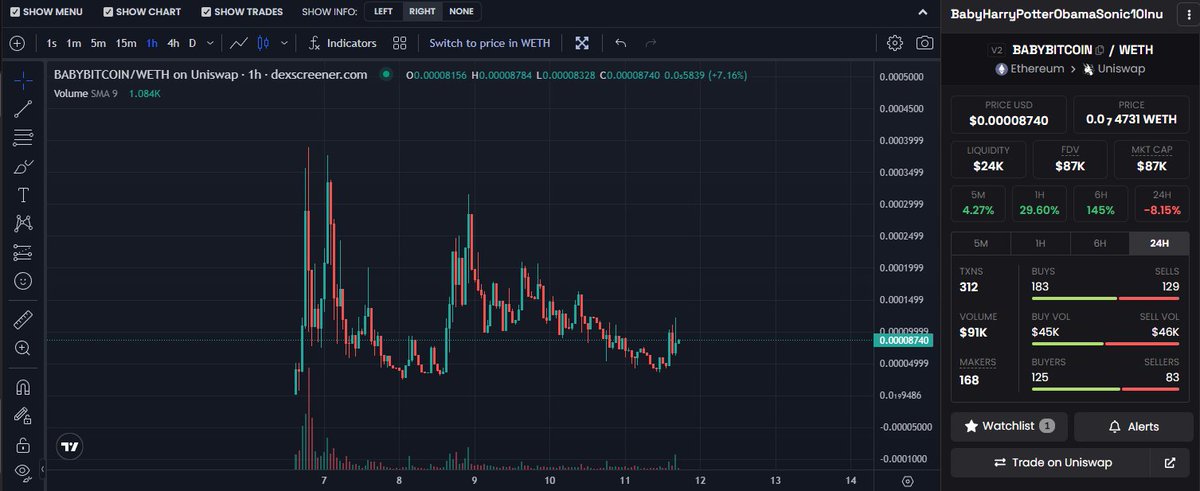
Task: Open the Indicators dialog
Action: (342, 43)
